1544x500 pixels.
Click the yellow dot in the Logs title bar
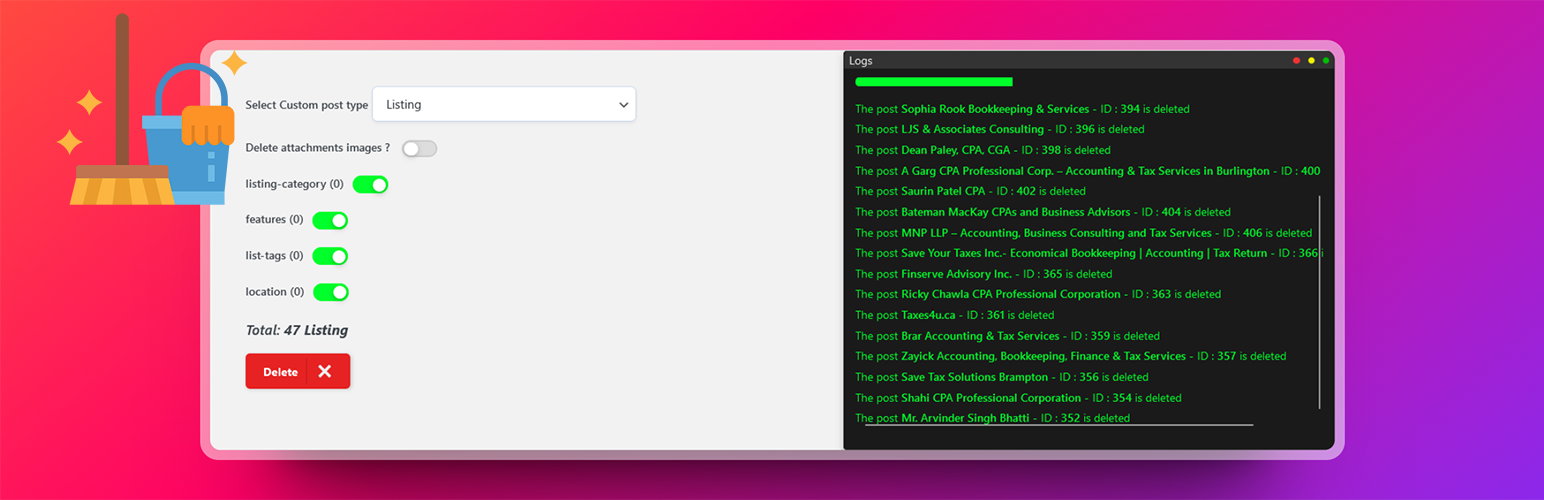pos(1312,61)
